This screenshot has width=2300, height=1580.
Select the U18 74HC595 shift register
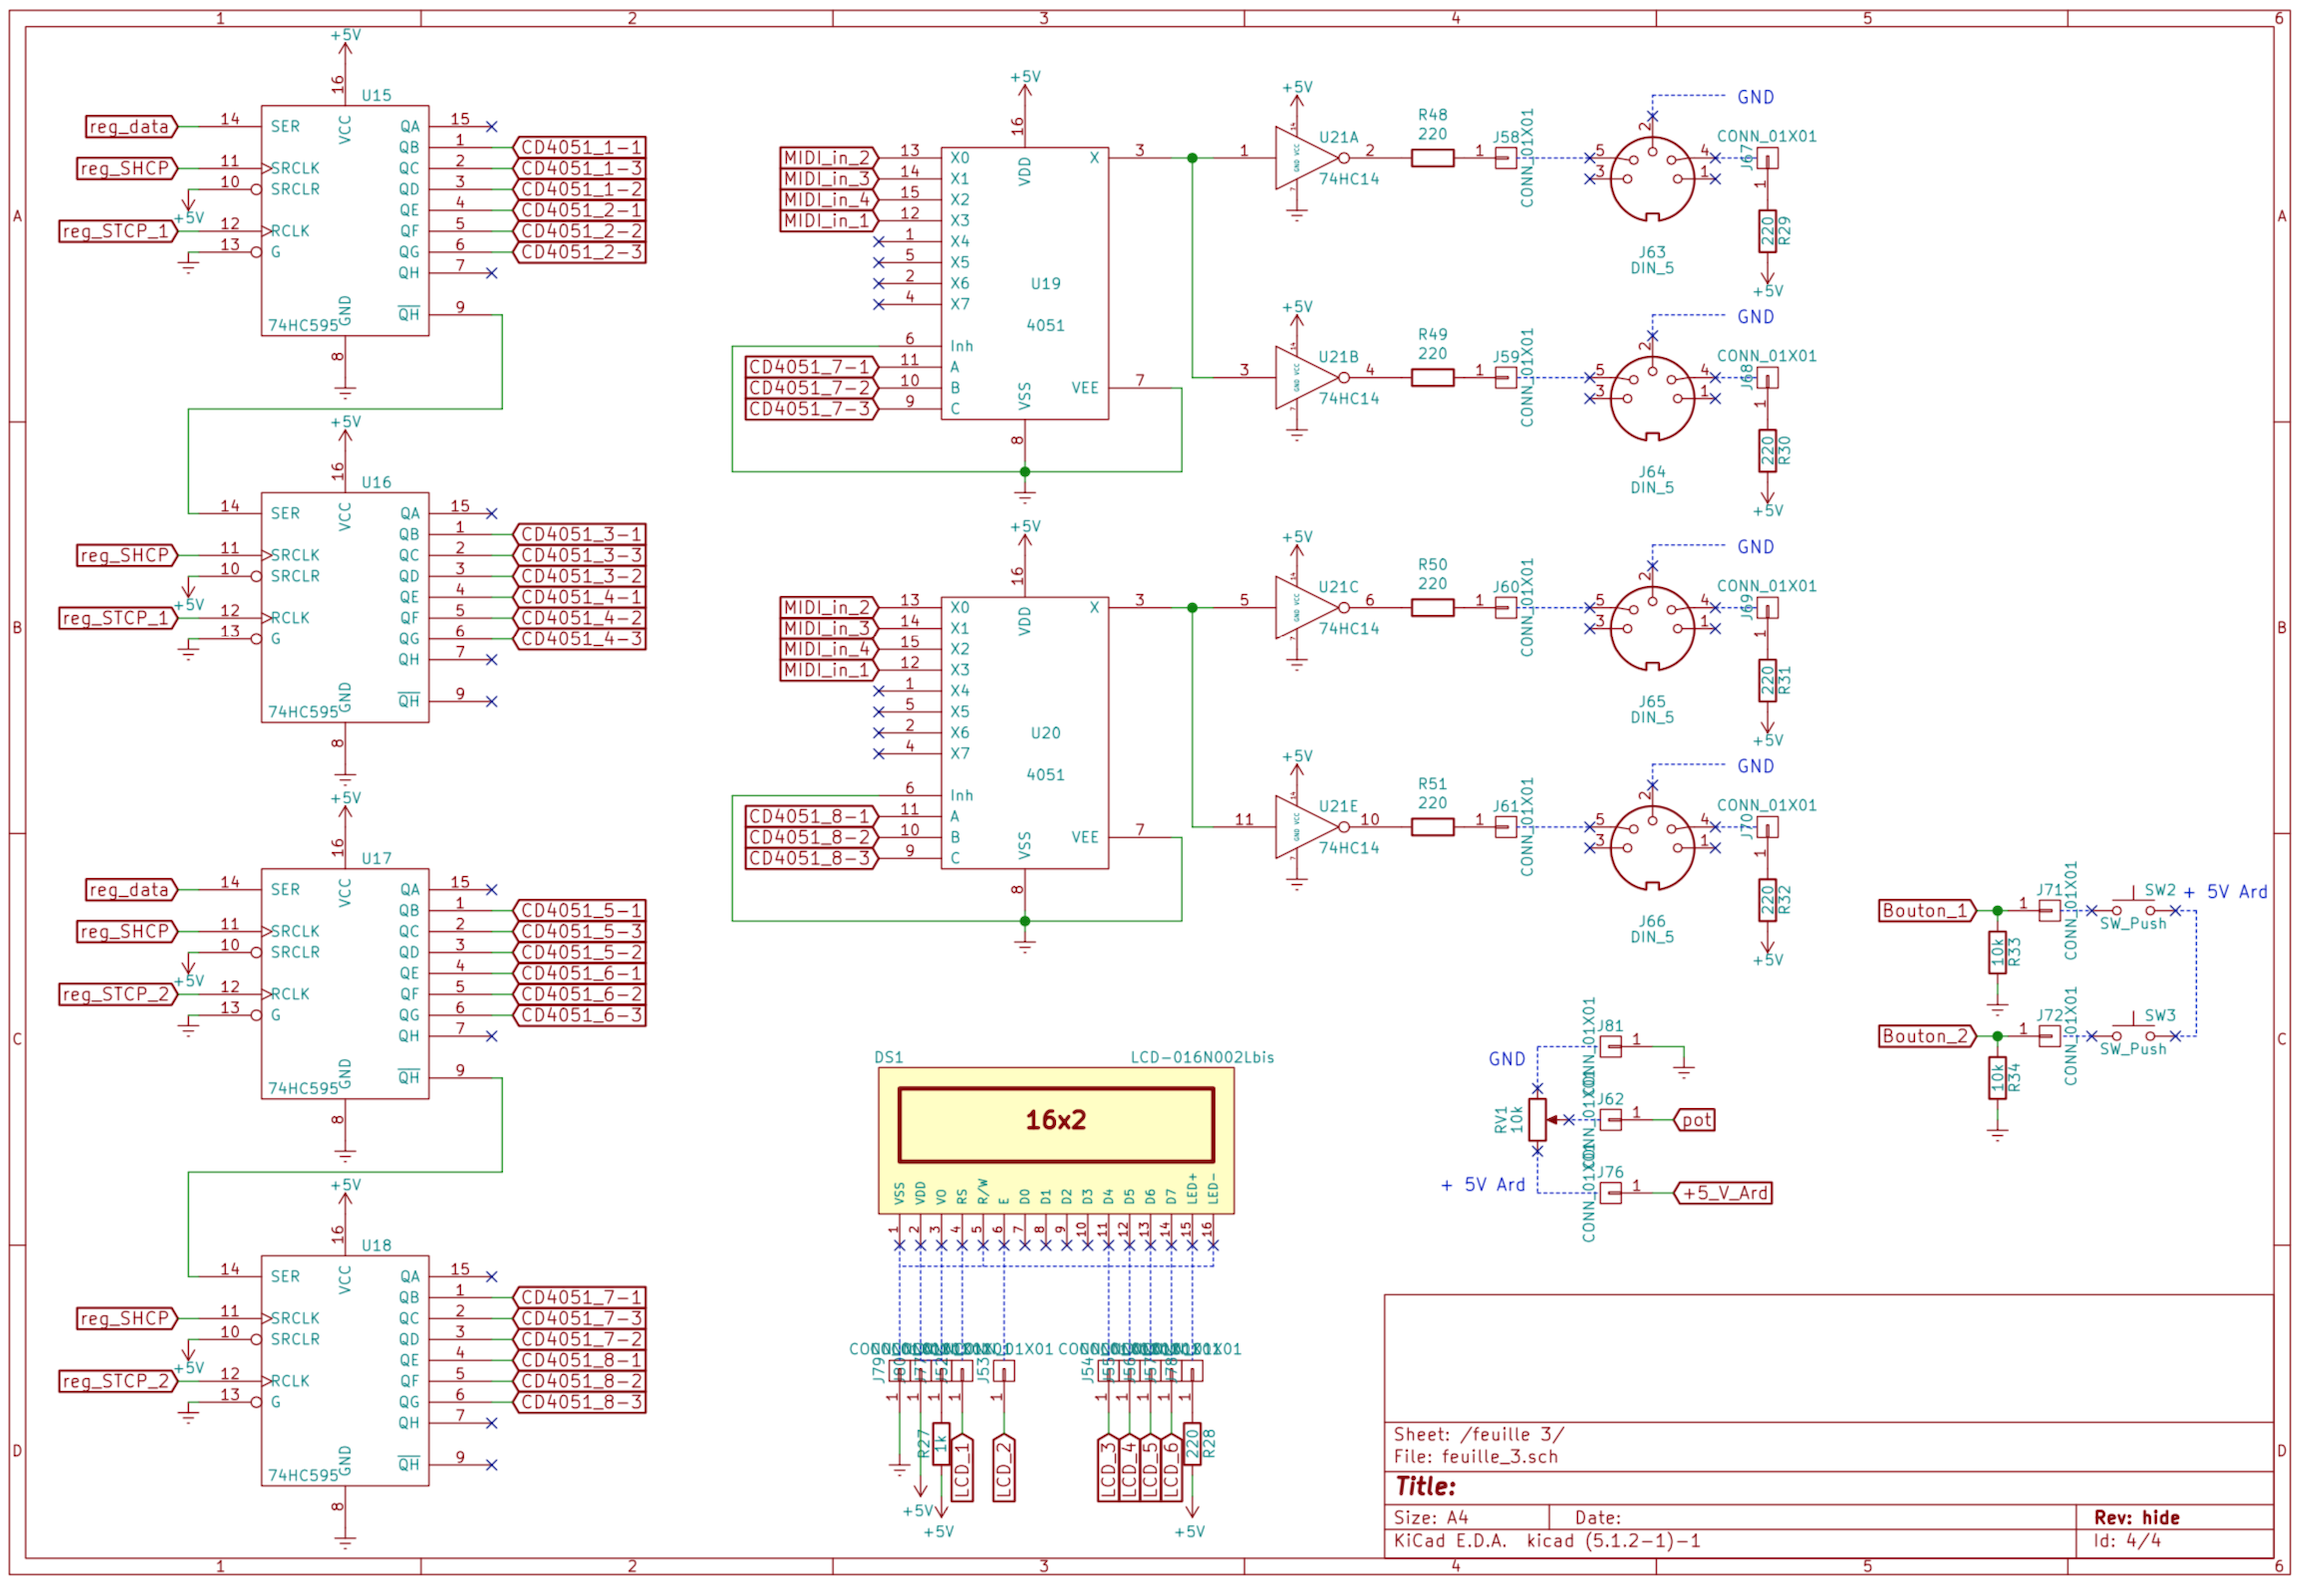[x=345, y=1370]
